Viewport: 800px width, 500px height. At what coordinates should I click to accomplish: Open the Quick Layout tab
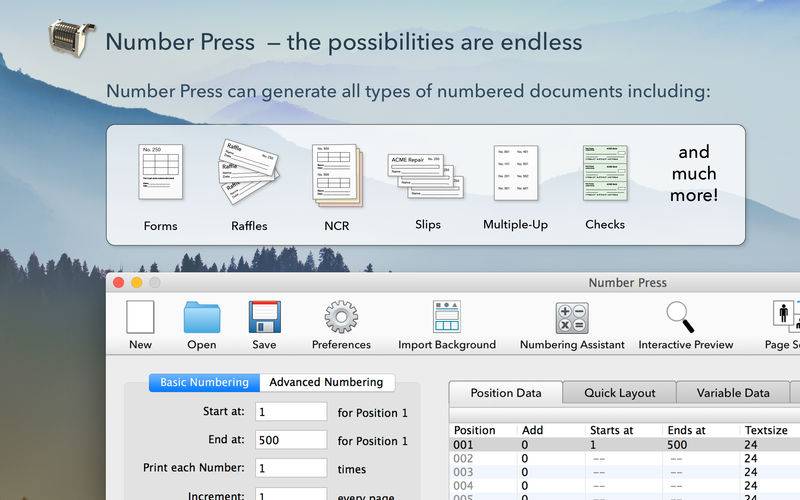point(619,393)
